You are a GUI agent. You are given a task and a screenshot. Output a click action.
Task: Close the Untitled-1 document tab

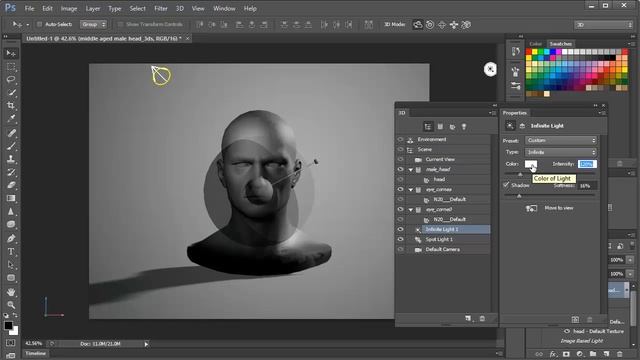click(187, 38)
